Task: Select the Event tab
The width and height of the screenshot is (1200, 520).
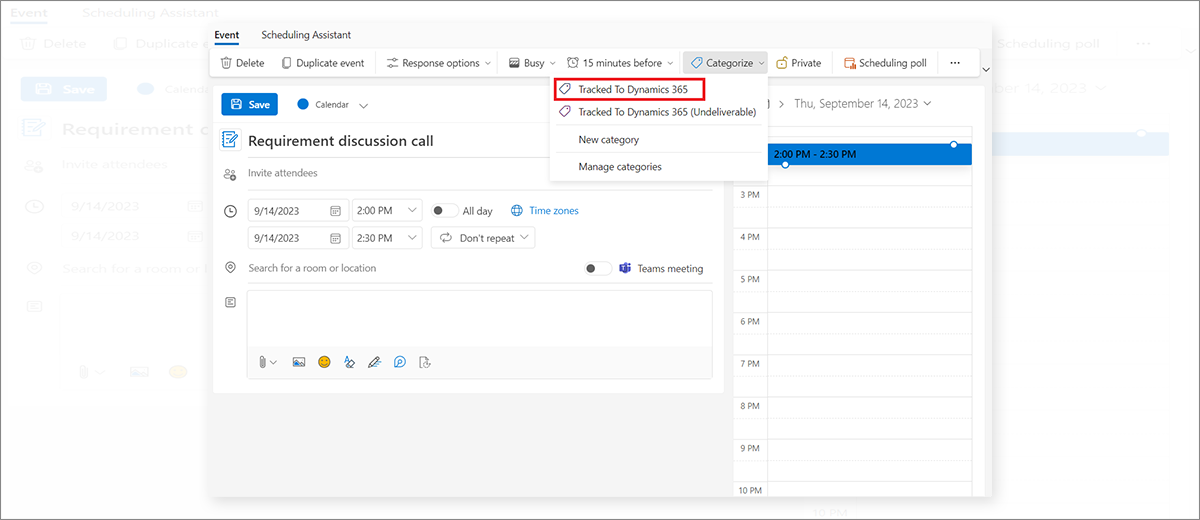Action: [226, 35]
